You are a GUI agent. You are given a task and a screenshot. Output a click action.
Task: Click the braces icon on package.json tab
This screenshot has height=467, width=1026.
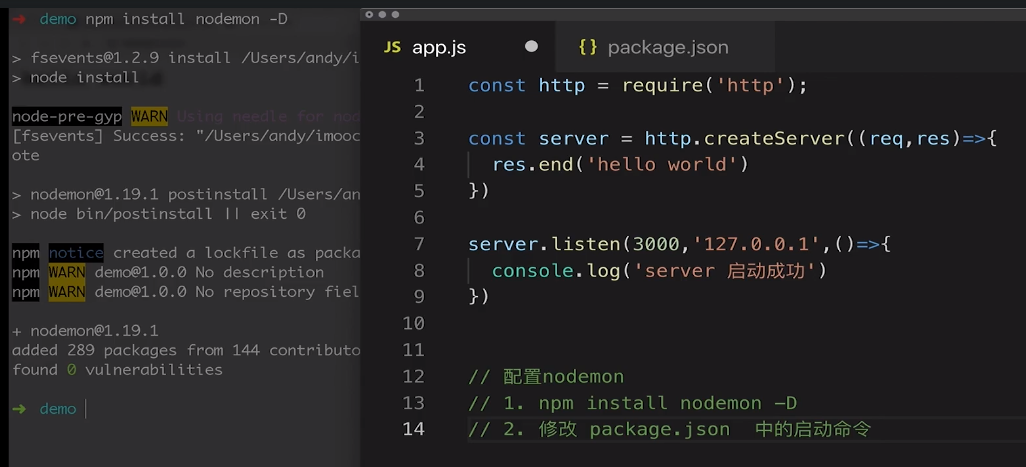coord(588,47)
